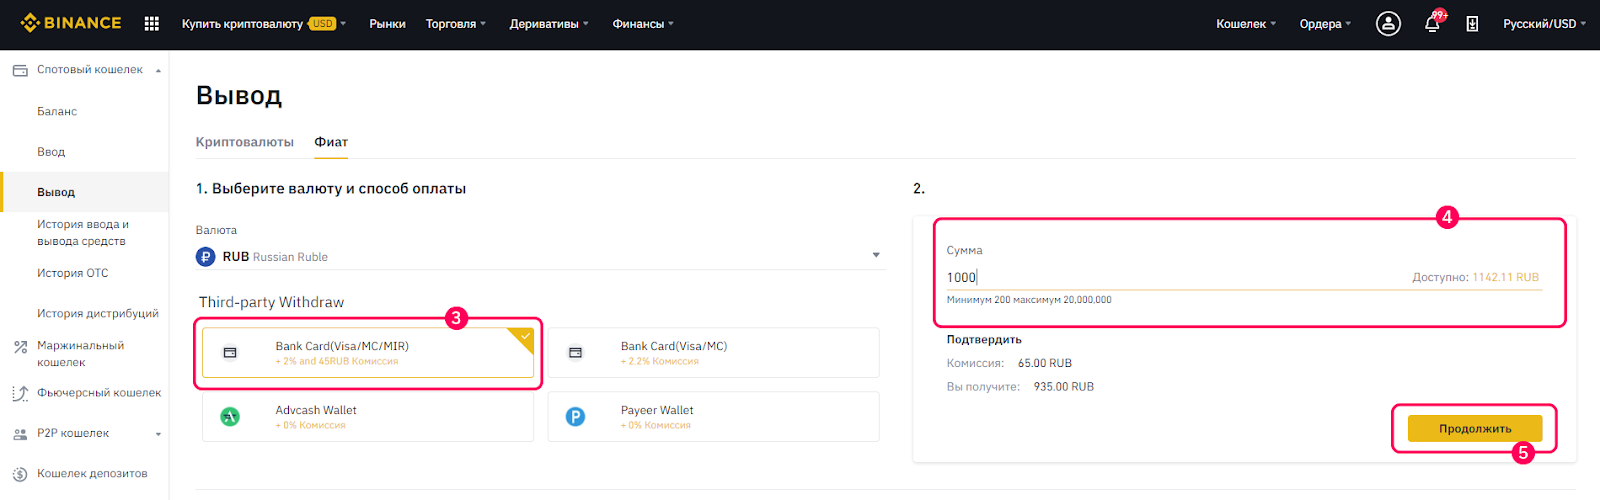Click the deposit wallet coin icon
Screen dimensions: 1600x500
(x=20, y=474)
